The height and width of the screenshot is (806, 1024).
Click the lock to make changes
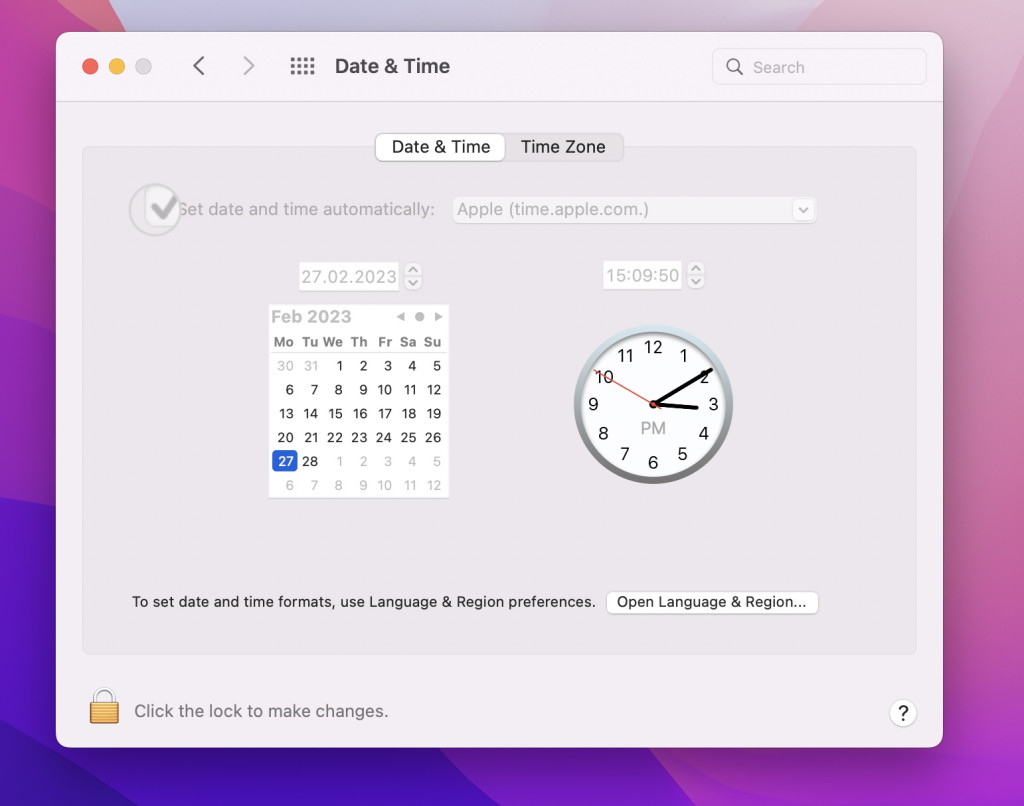[104, 706]
